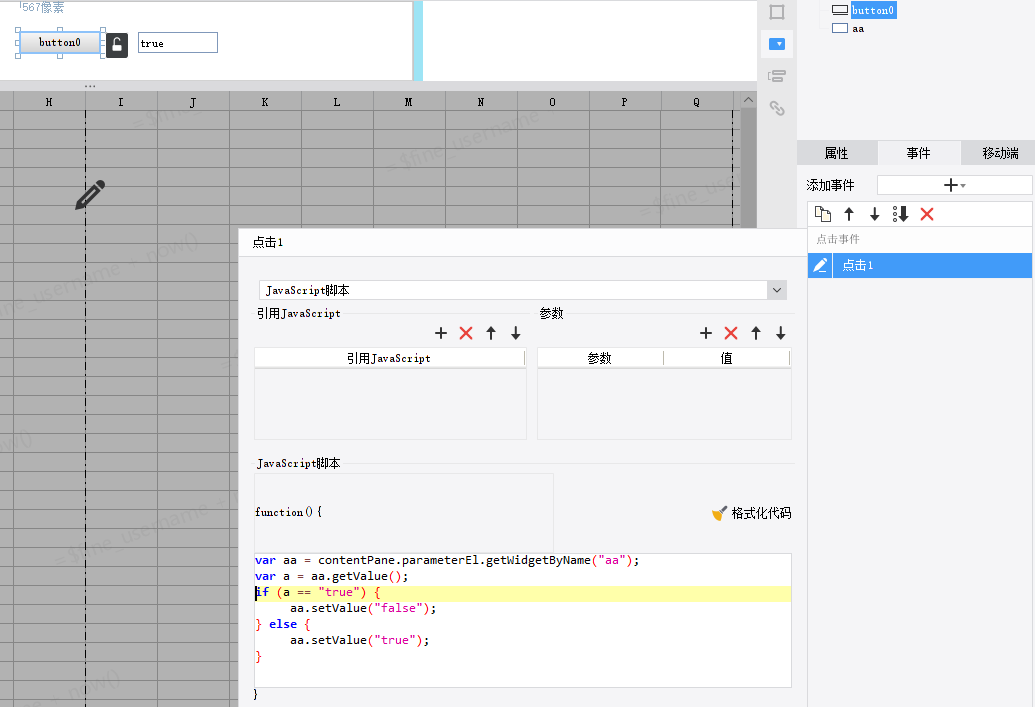Copy the selected event

point(822,214)
